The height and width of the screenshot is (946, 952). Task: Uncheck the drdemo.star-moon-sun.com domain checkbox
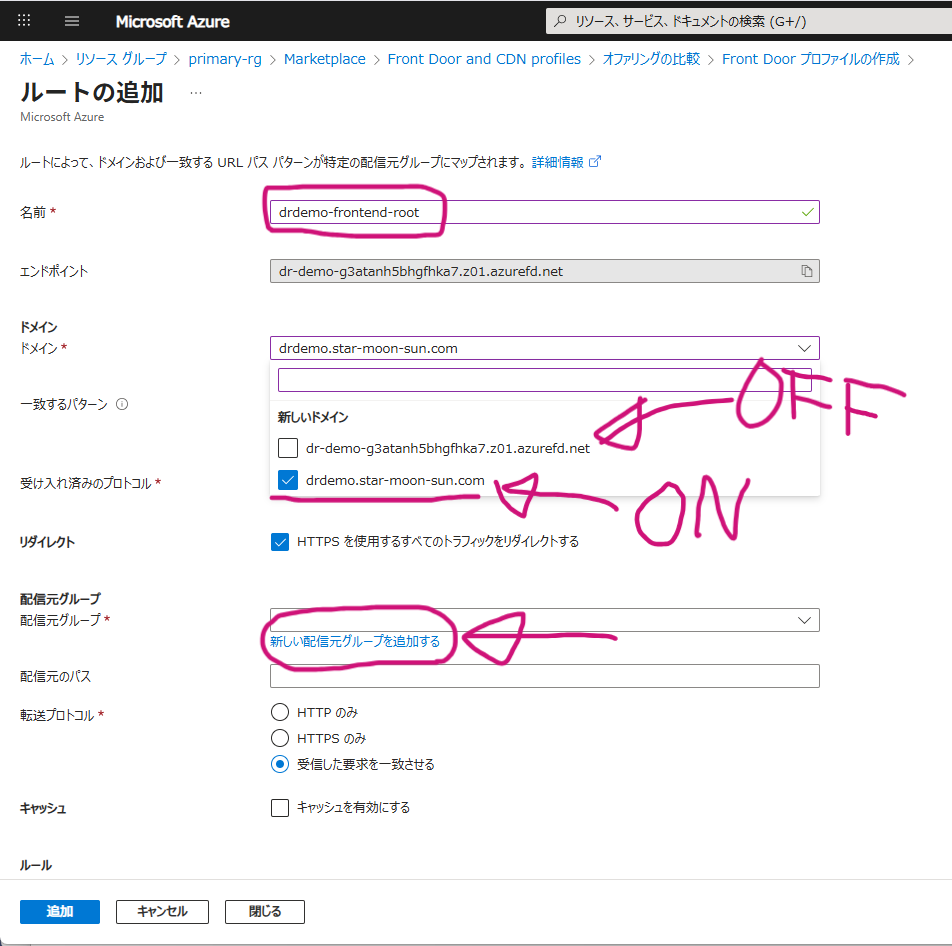288,480
